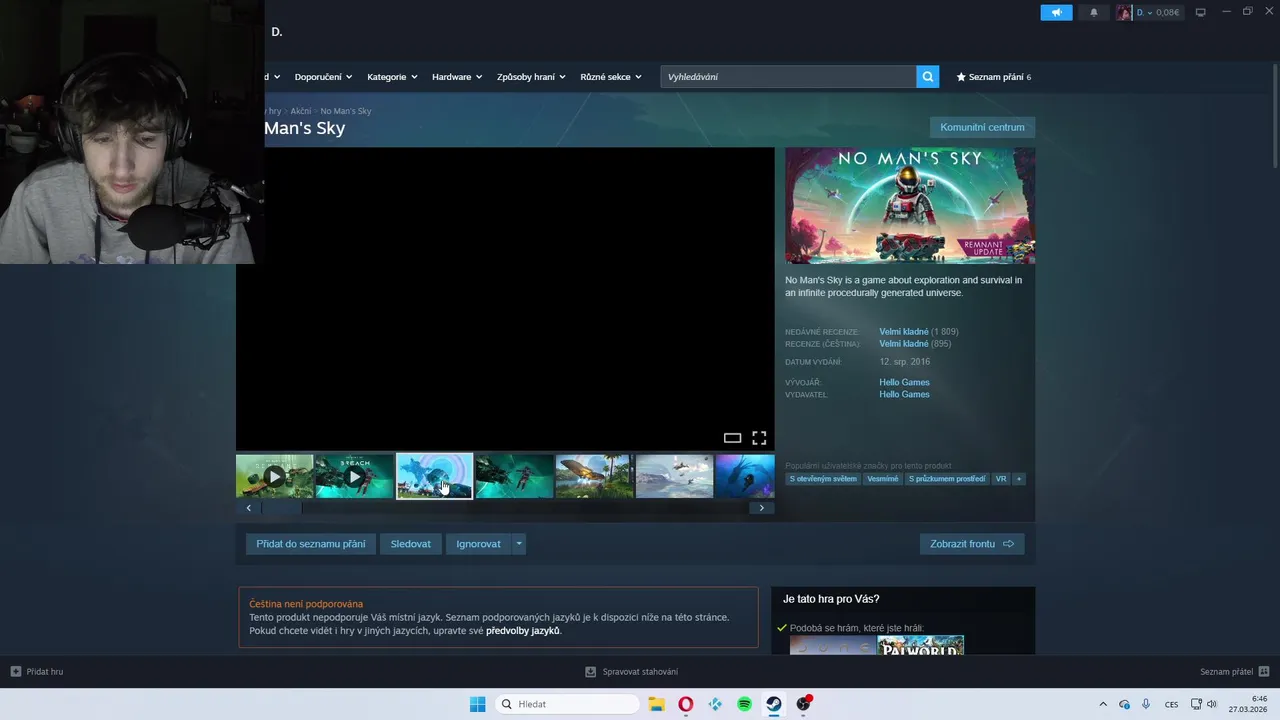Select the pale blue ocean screenshot thumbnail
The width and height of the screenshot is (1280, 720).
[674, 477]
